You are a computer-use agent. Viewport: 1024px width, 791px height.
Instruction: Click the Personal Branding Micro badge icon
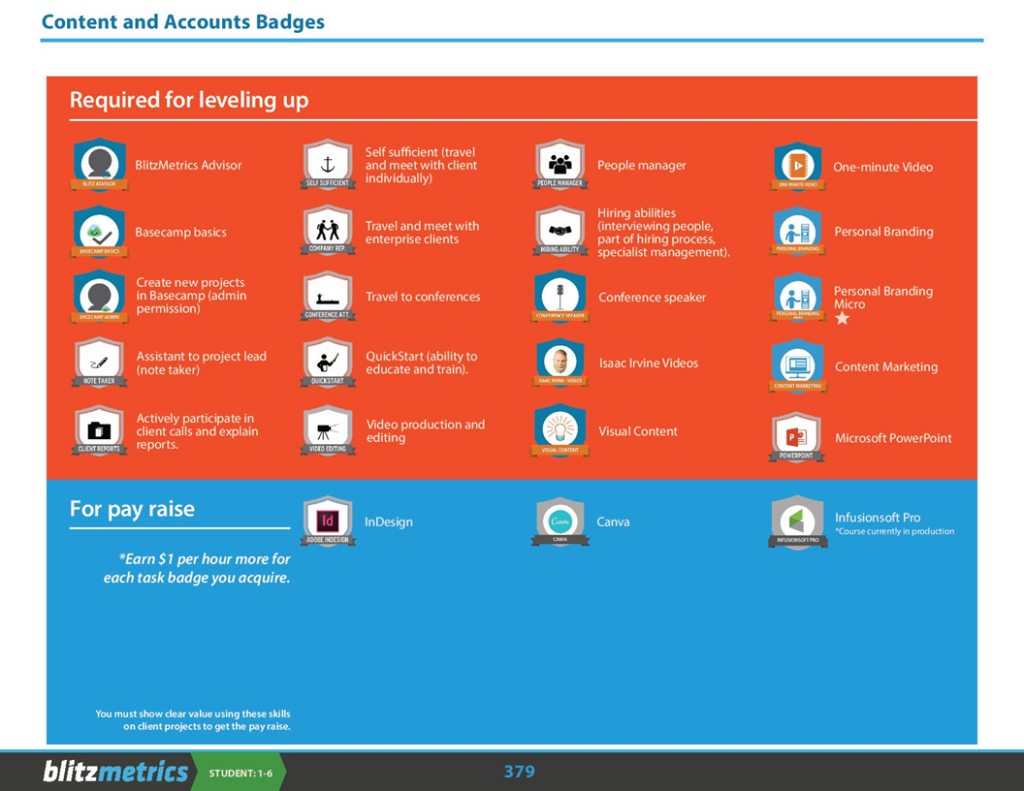(798, 298)
